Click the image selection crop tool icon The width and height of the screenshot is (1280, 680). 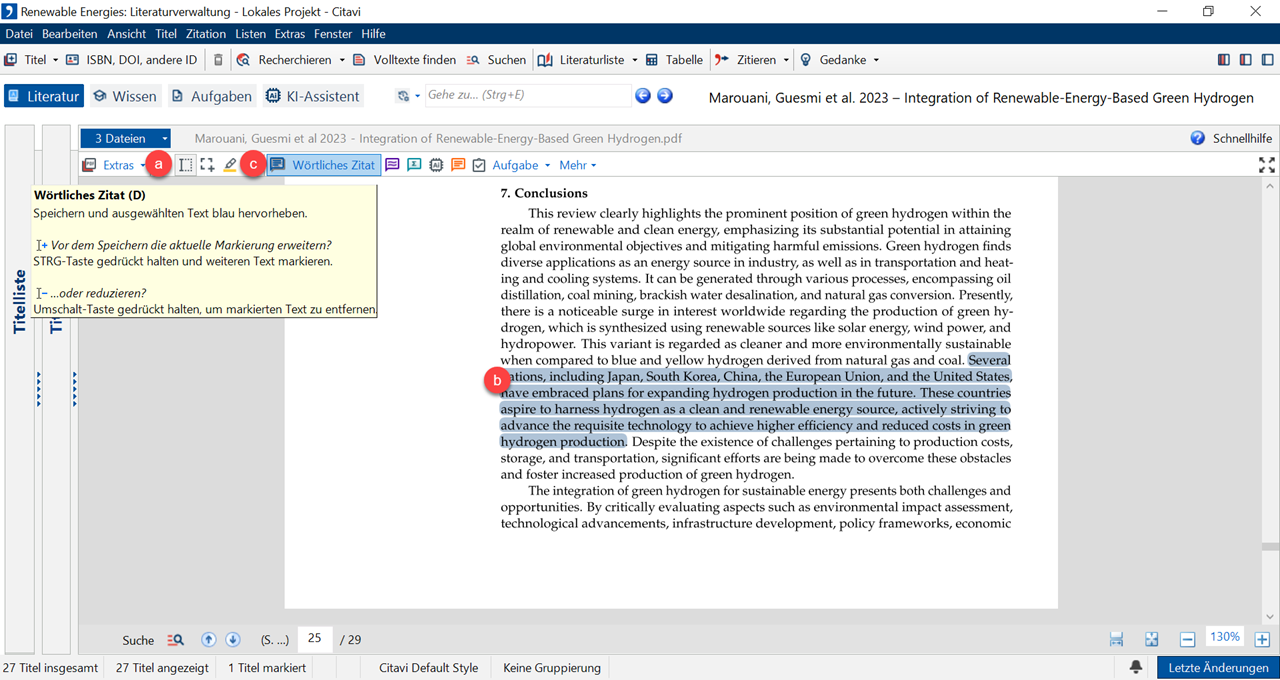pos(207,165)
